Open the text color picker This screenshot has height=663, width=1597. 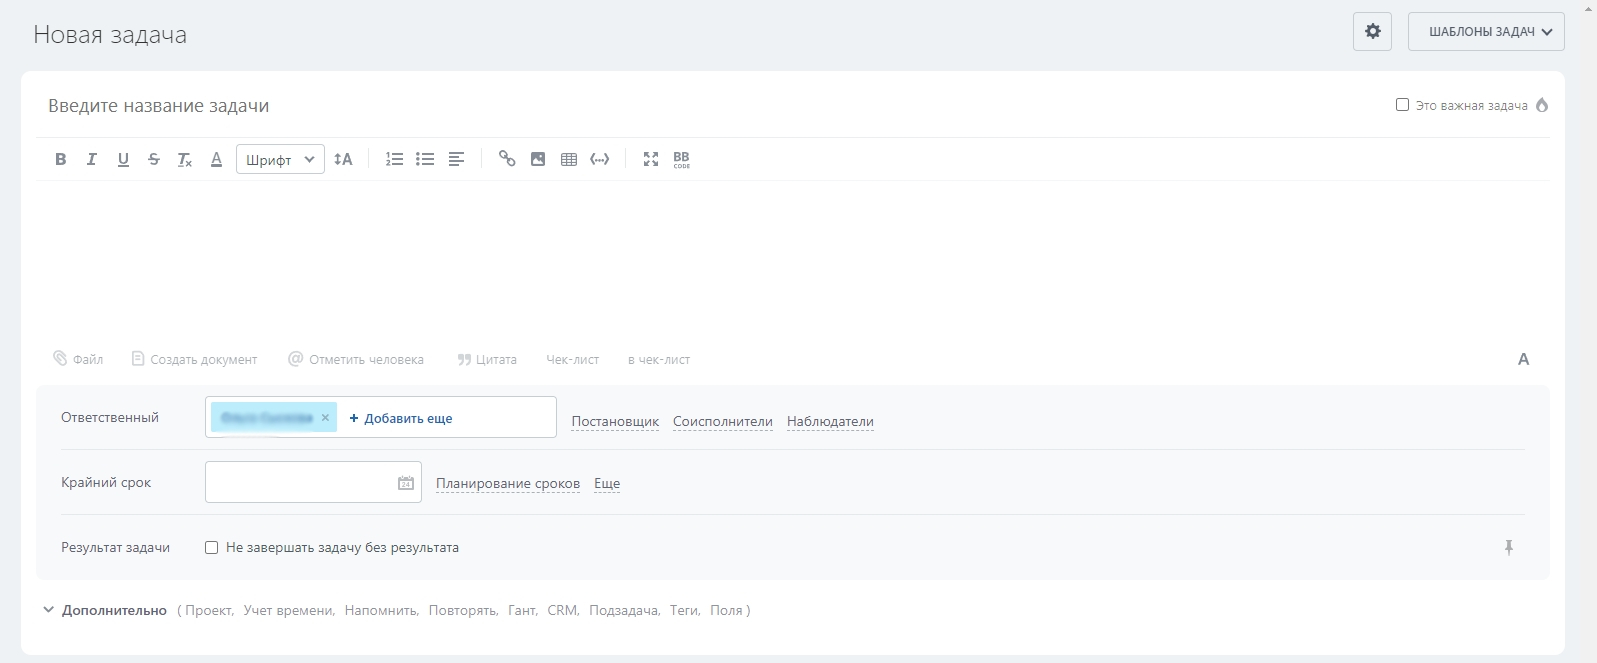click(x=216, y=159)
